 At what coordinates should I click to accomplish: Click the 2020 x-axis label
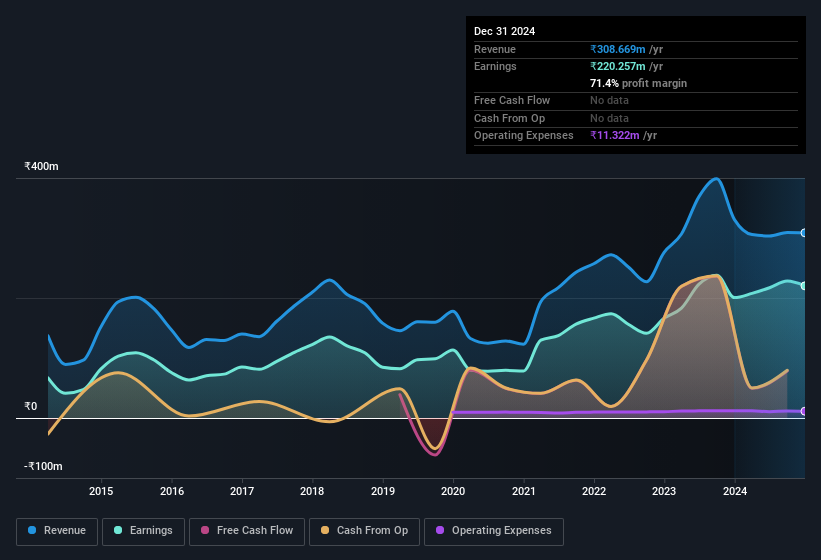(453, 491)
